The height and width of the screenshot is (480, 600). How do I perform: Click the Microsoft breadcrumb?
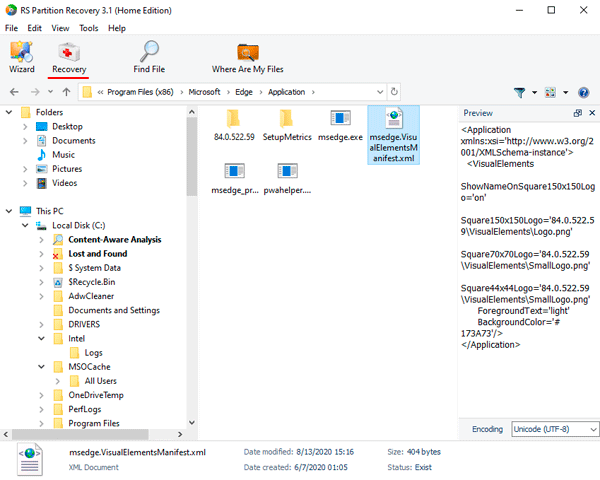(x=204, y=92)
